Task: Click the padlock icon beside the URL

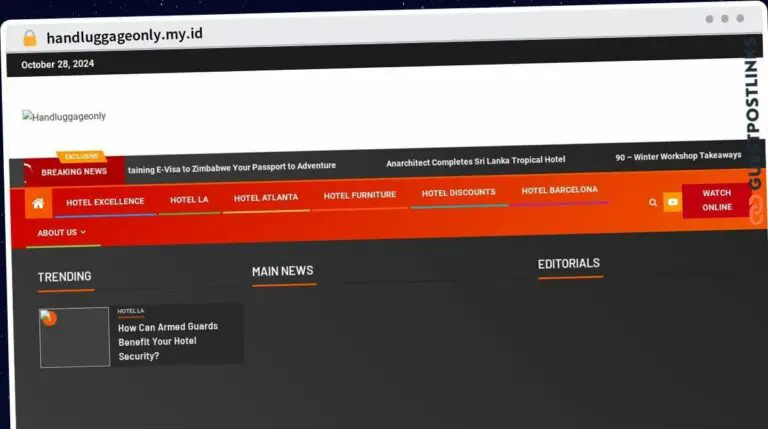Action: (x=29, y=38)
